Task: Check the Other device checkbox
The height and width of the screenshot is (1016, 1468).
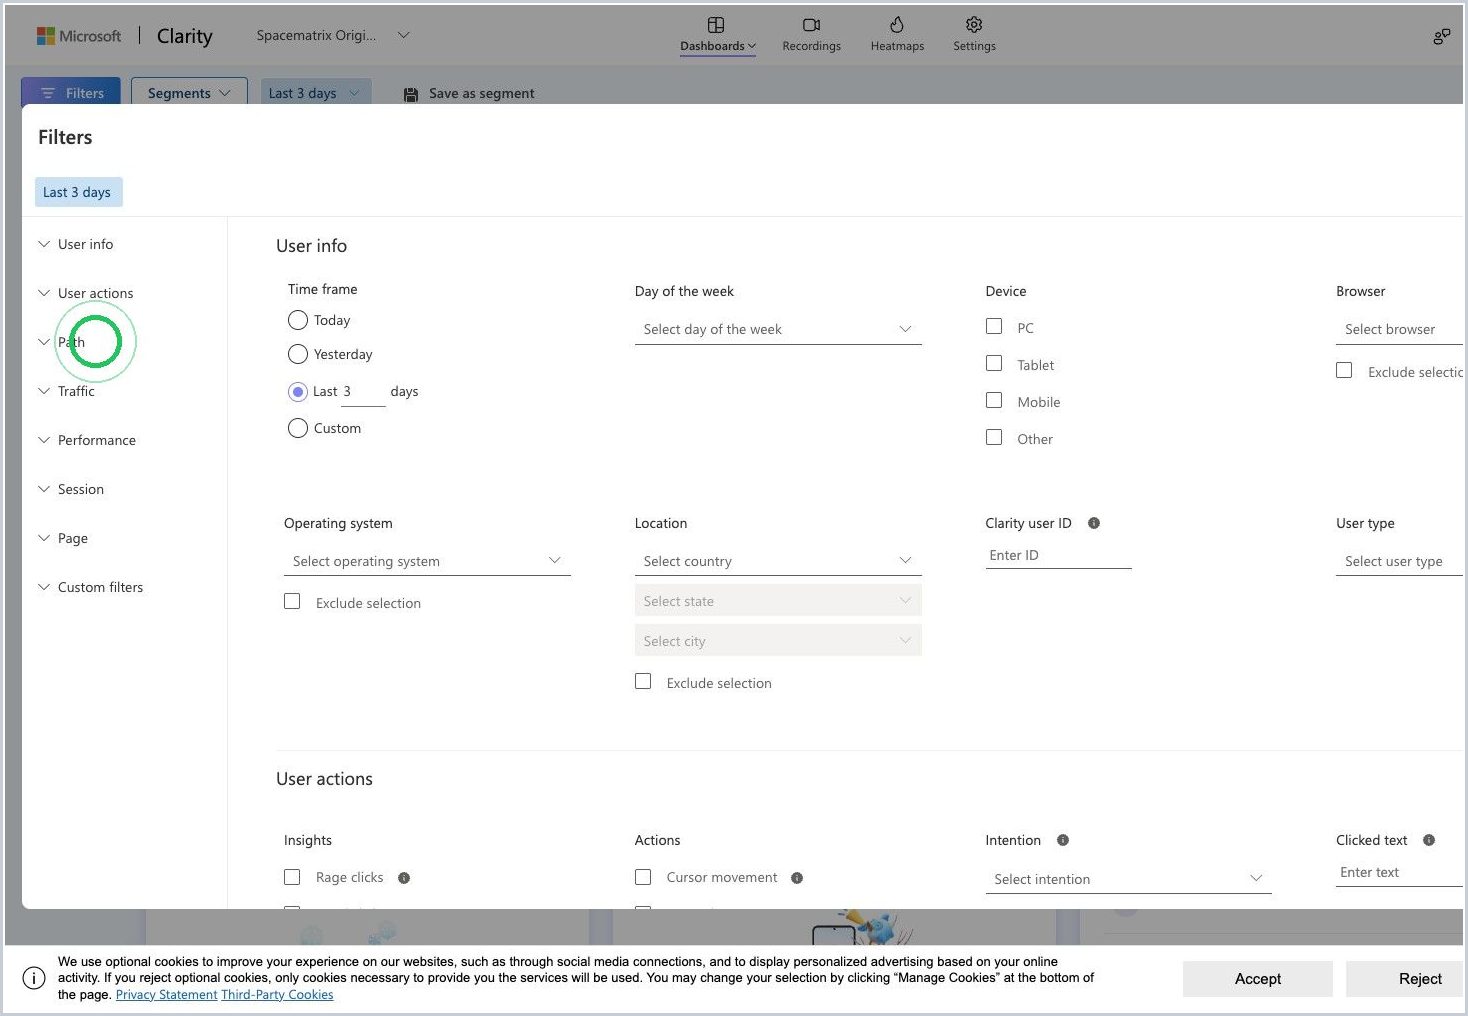Action: click(x=994, y=437)
